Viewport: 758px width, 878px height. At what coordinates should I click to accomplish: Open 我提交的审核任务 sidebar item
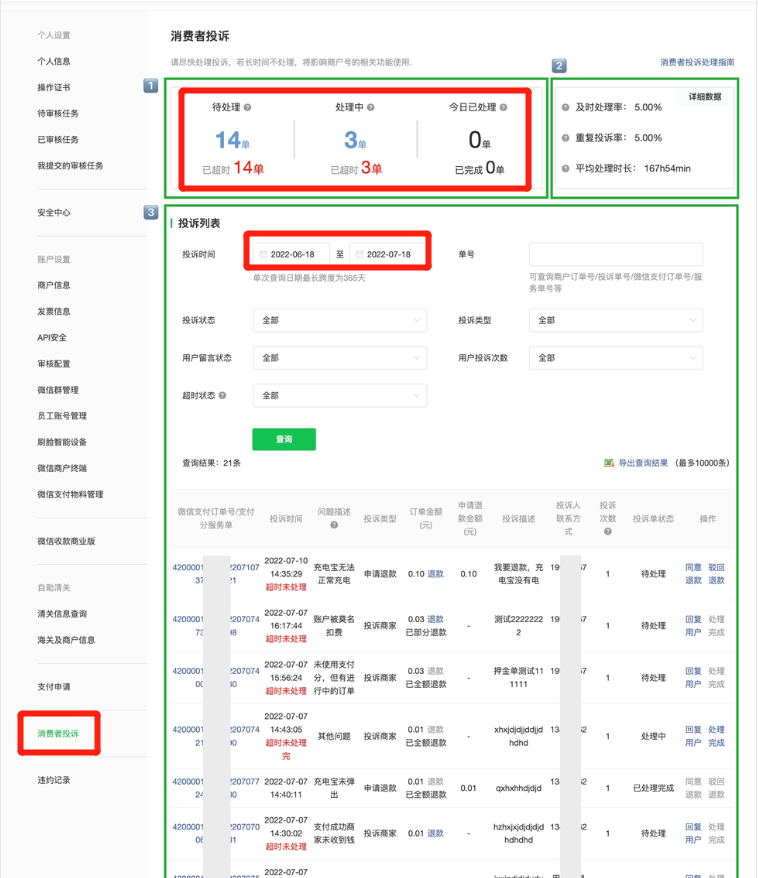click(x=70, y=166)
